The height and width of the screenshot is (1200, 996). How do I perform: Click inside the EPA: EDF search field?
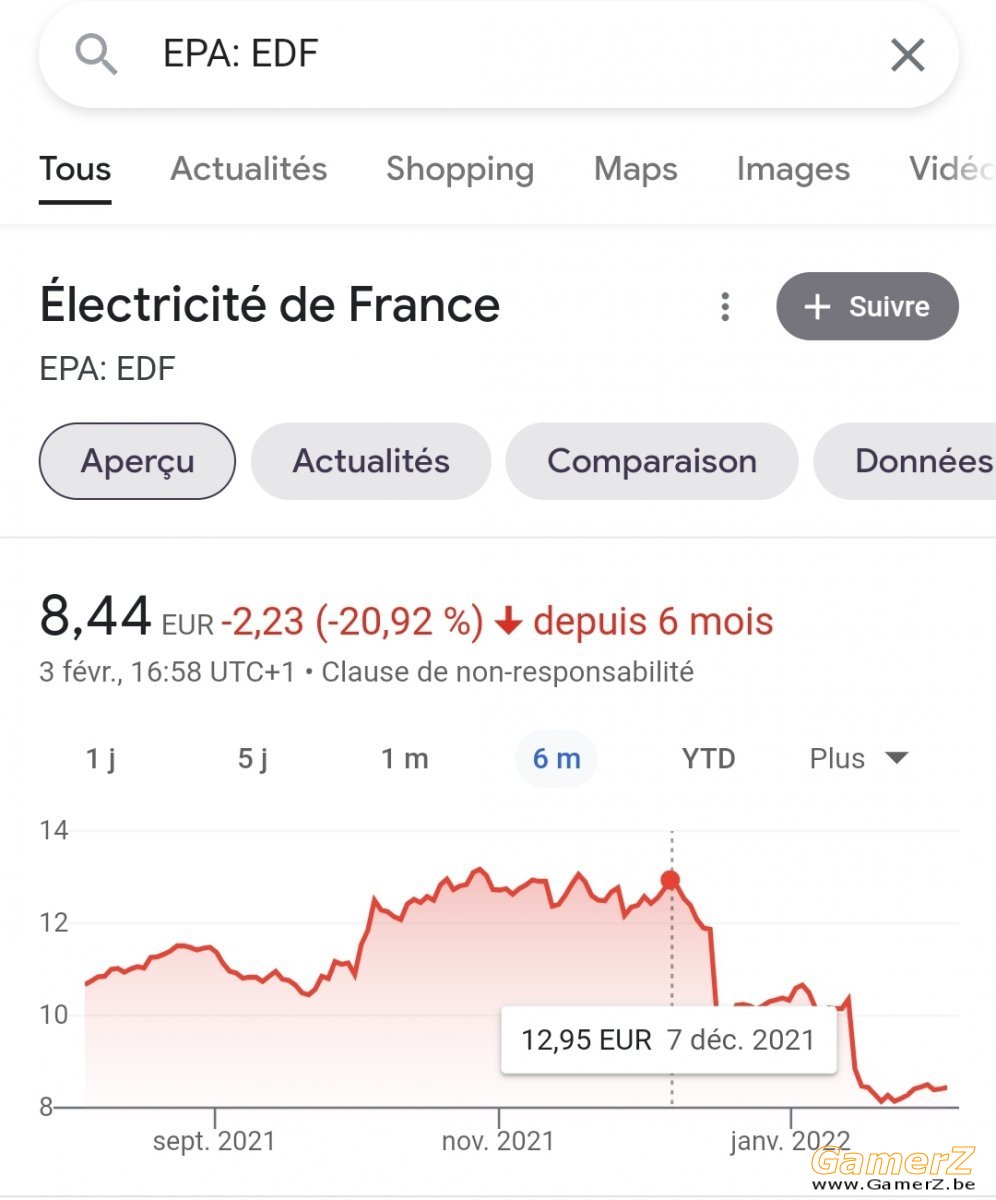click(x=498, y=55)
